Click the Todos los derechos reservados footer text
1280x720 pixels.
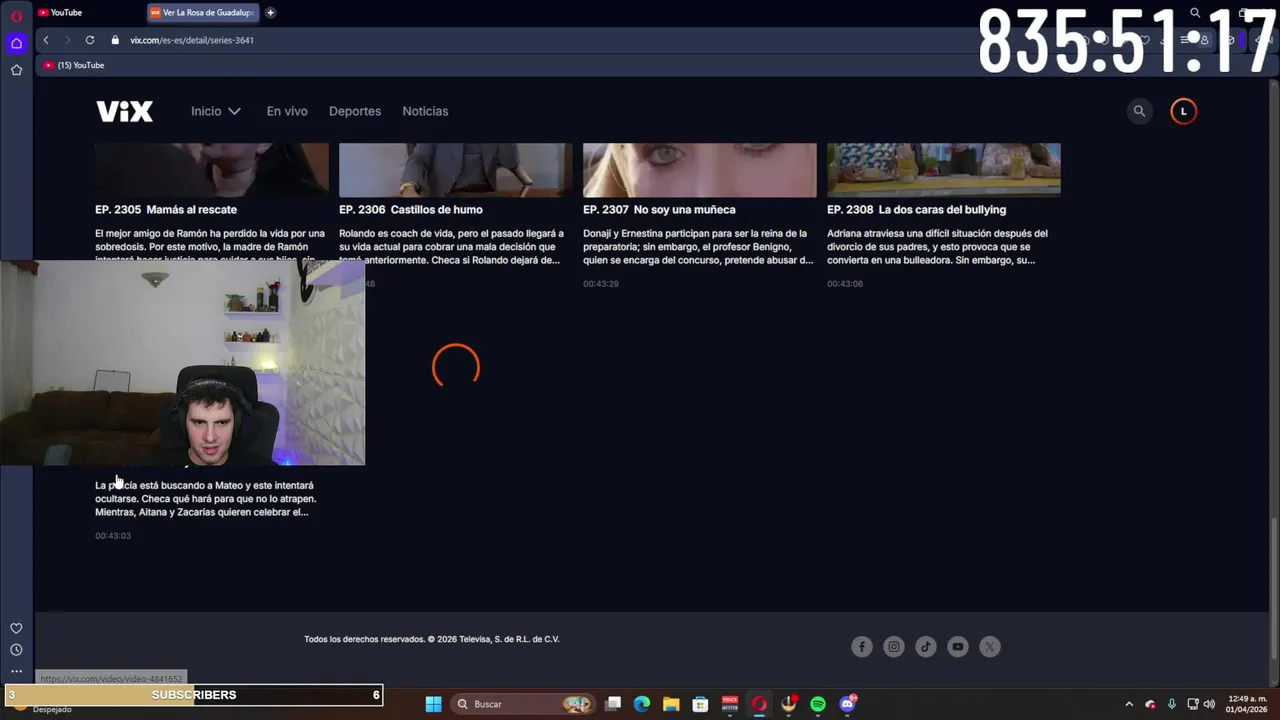click(x=432, y=639)
